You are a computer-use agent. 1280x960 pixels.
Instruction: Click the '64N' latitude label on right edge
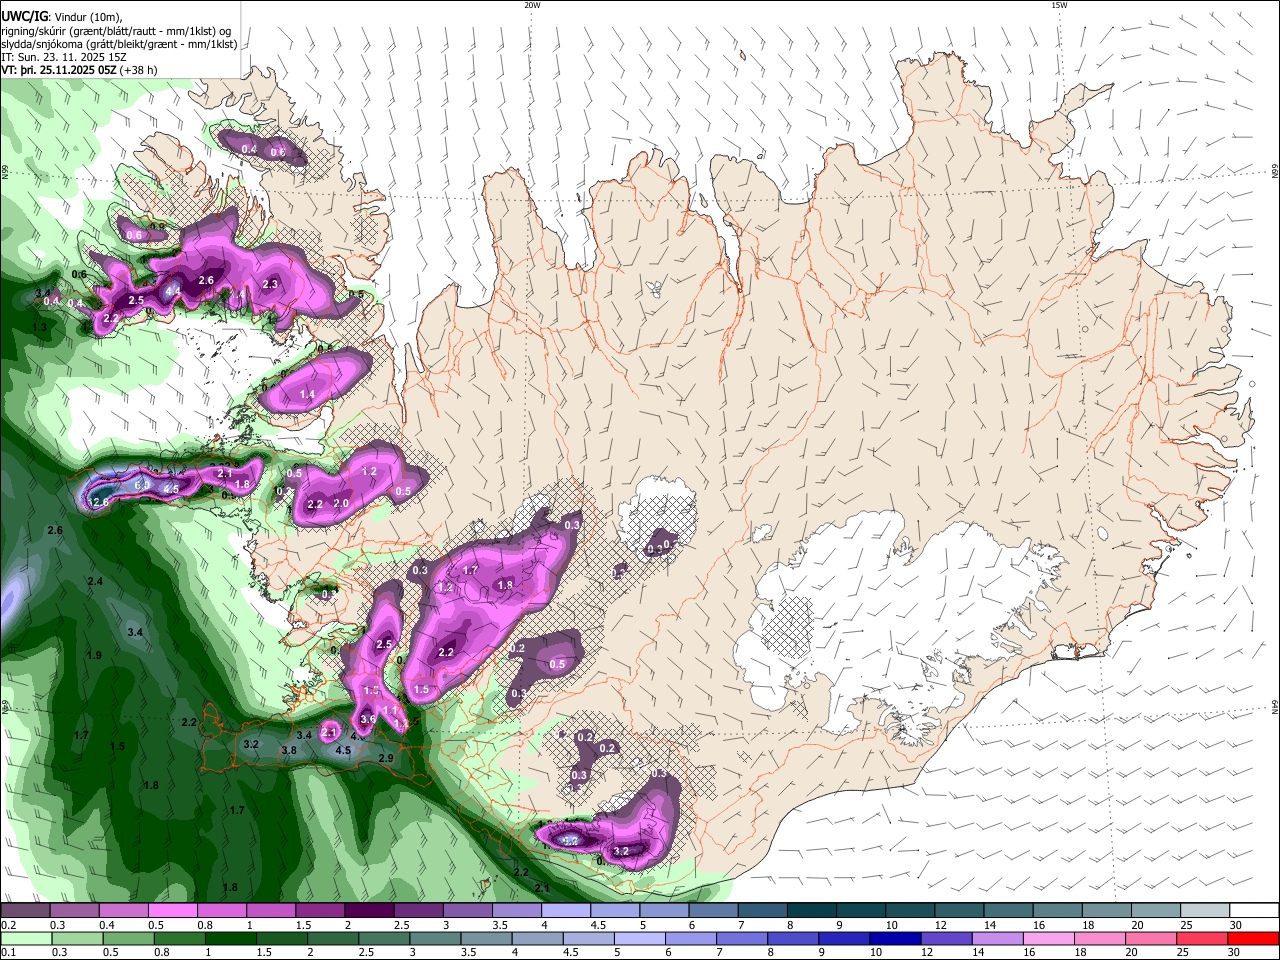1275,707
